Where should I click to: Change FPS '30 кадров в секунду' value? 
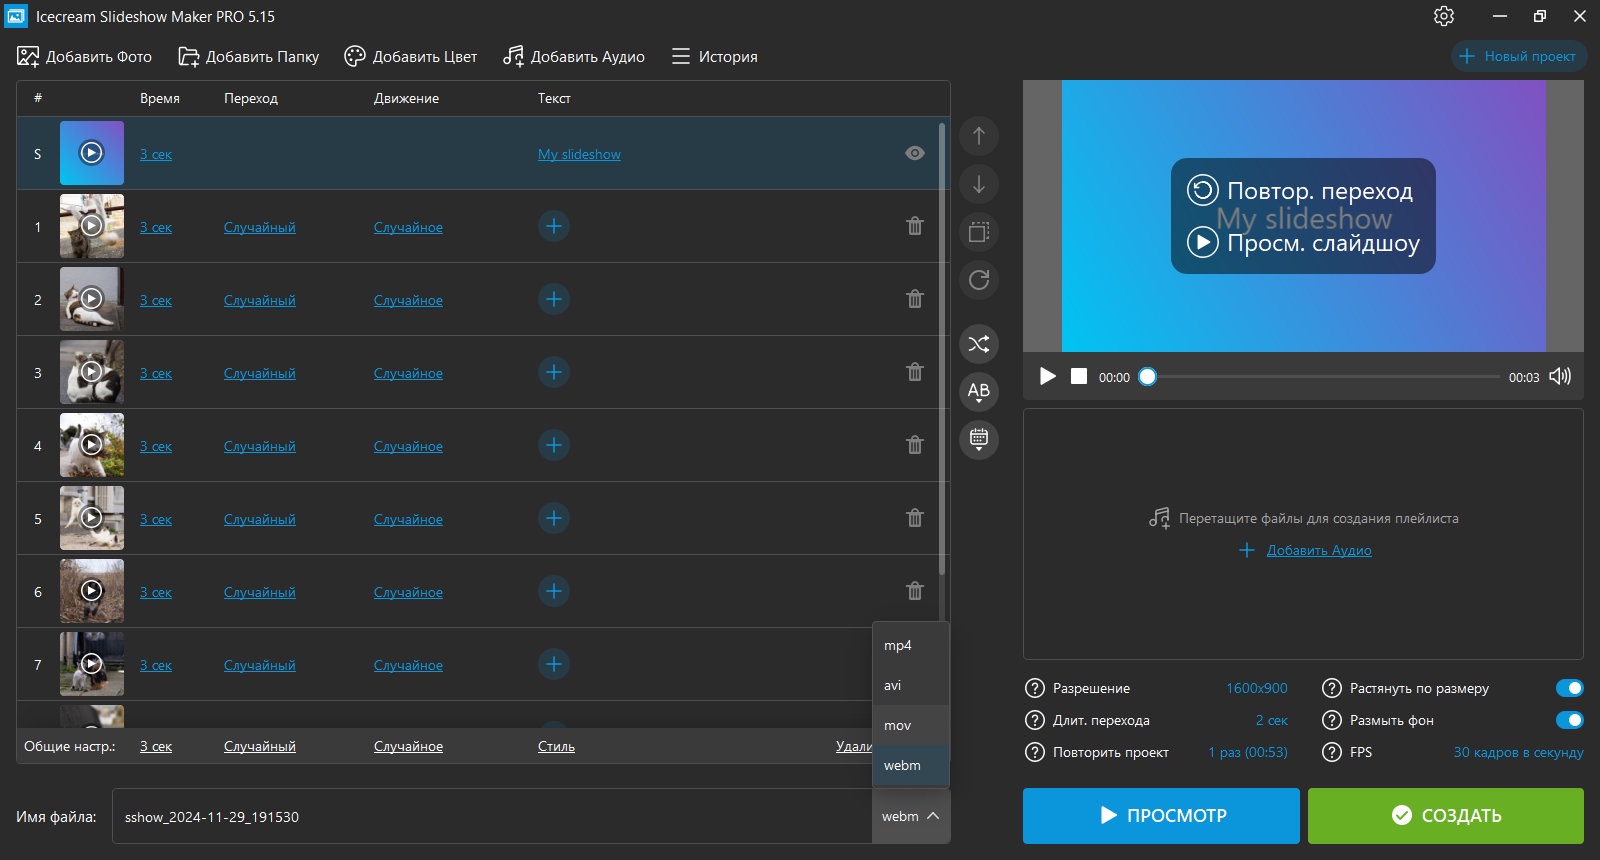click(1518, 752)
